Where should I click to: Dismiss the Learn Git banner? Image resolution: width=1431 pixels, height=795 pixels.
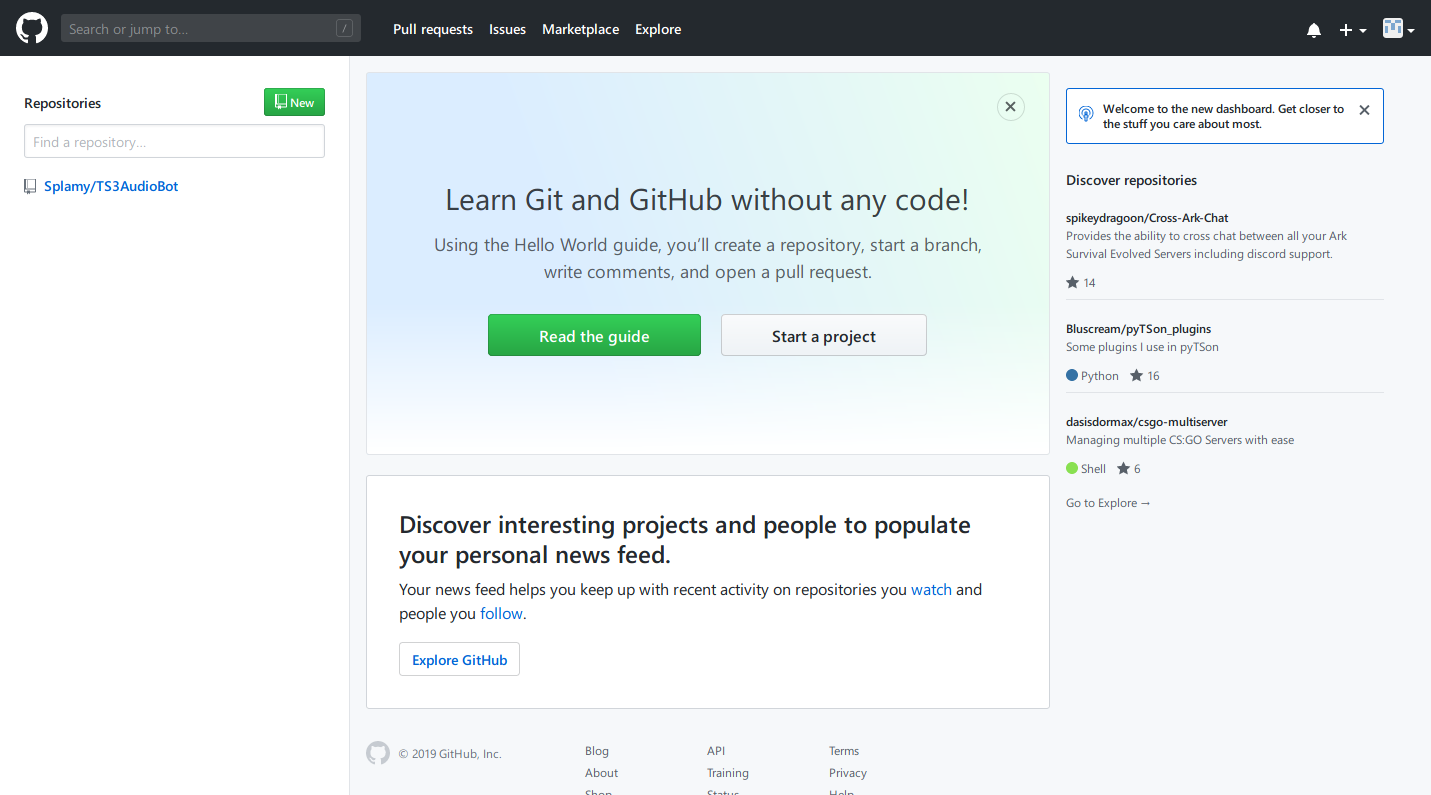coord(1010,107)
